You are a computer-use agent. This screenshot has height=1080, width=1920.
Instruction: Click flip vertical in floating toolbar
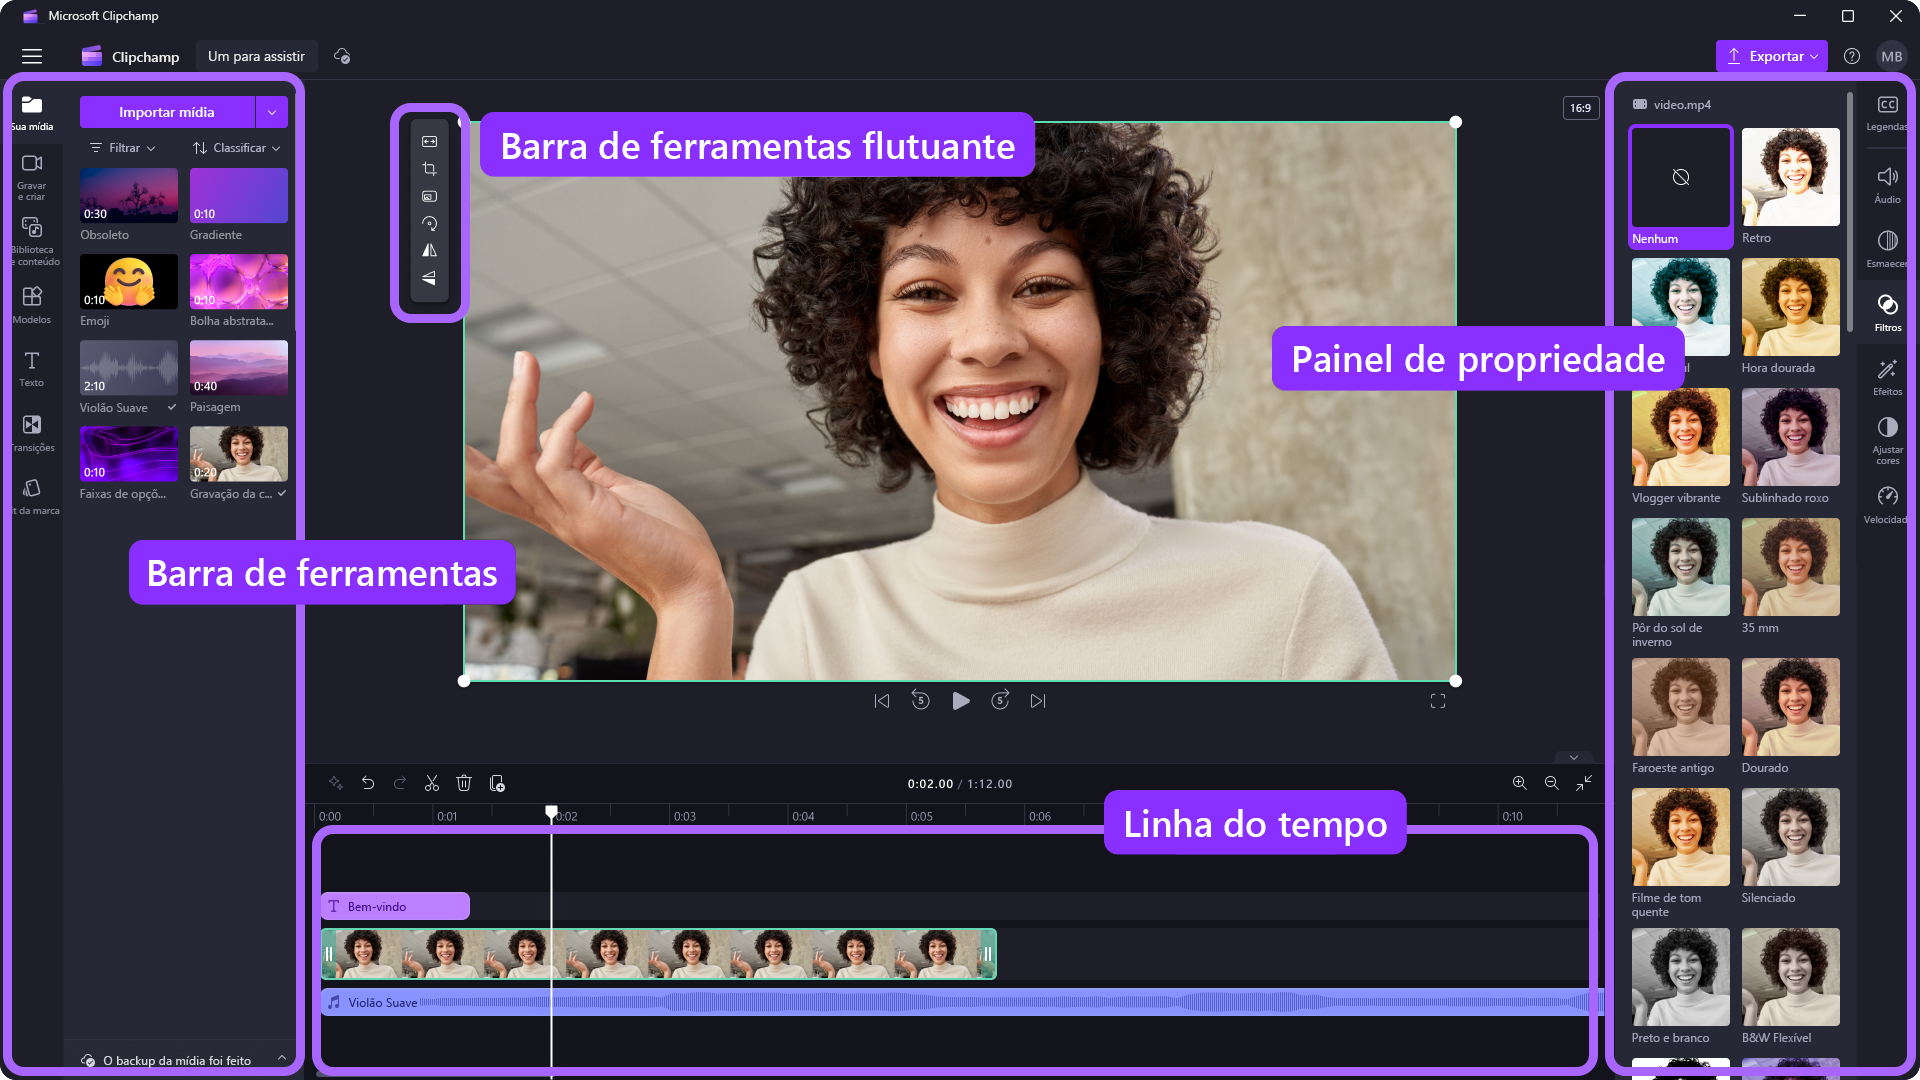pyautogui.click(x=430, y=278)
